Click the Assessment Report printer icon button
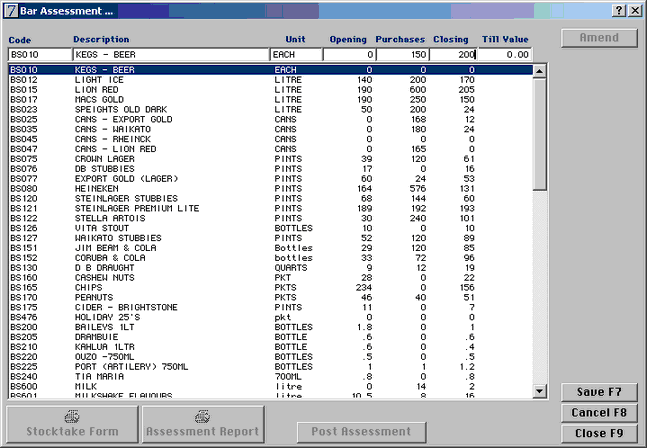The width and height of the screenshot is (647, 448). tap(203, 424)
